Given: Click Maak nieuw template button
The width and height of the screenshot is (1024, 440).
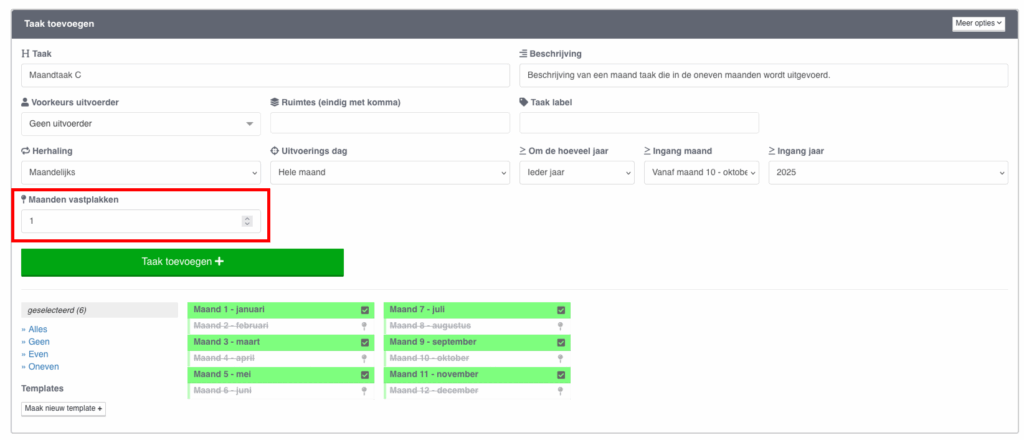Looking at the screenshot, I should pos(63,408).
